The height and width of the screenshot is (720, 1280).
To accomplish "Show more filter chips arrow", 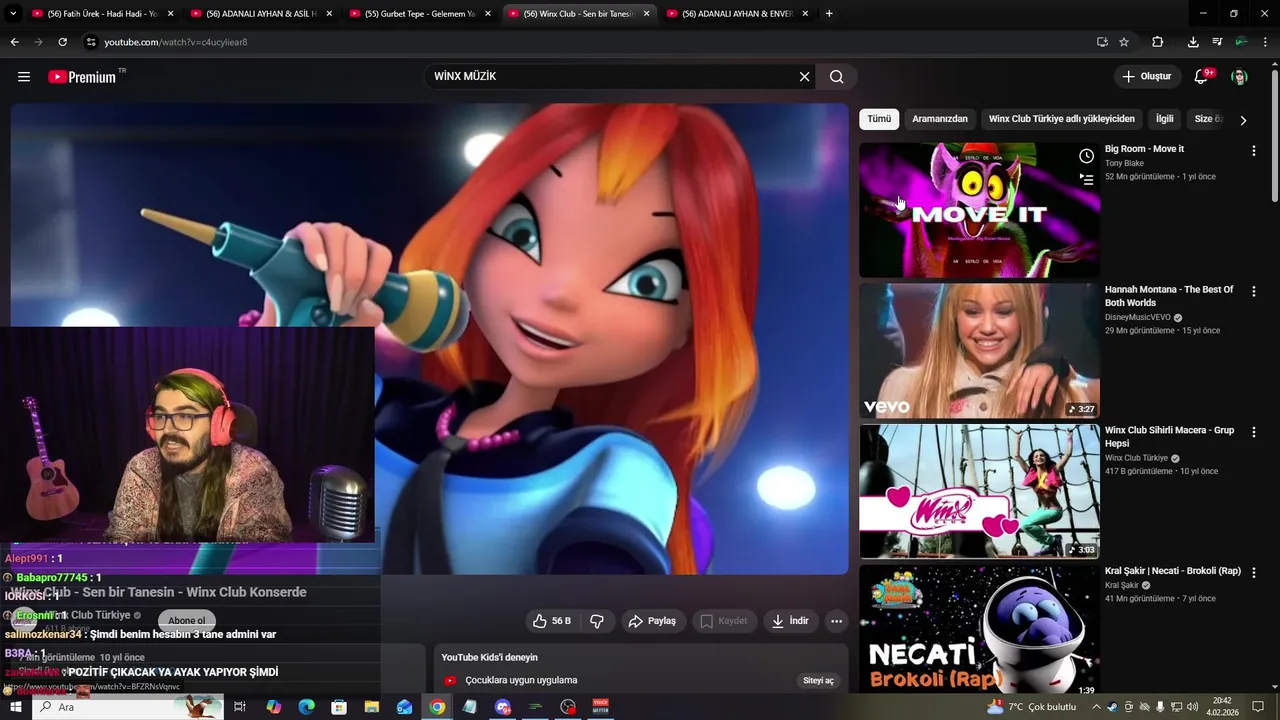I will (1243, 120).
